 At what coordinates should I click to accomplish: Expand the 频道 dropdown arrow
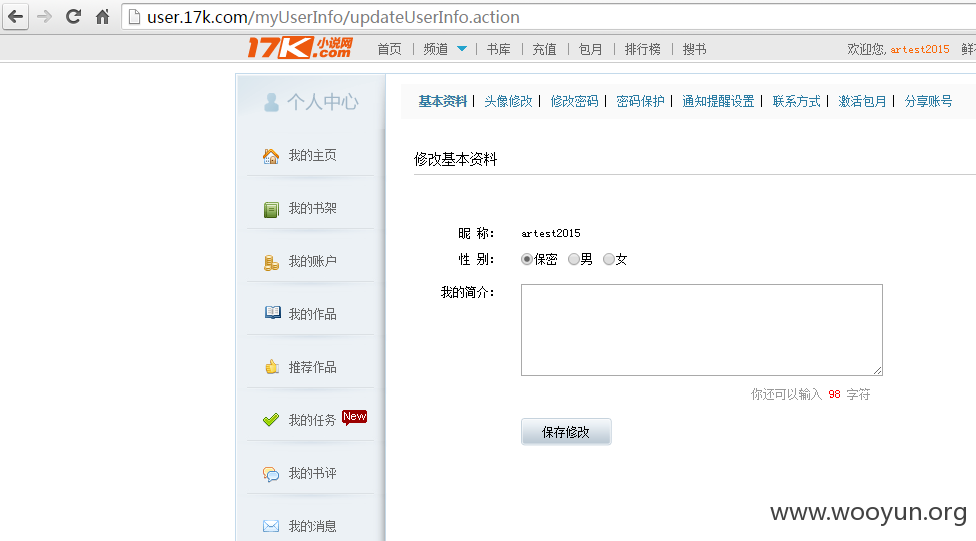[462, 49]
